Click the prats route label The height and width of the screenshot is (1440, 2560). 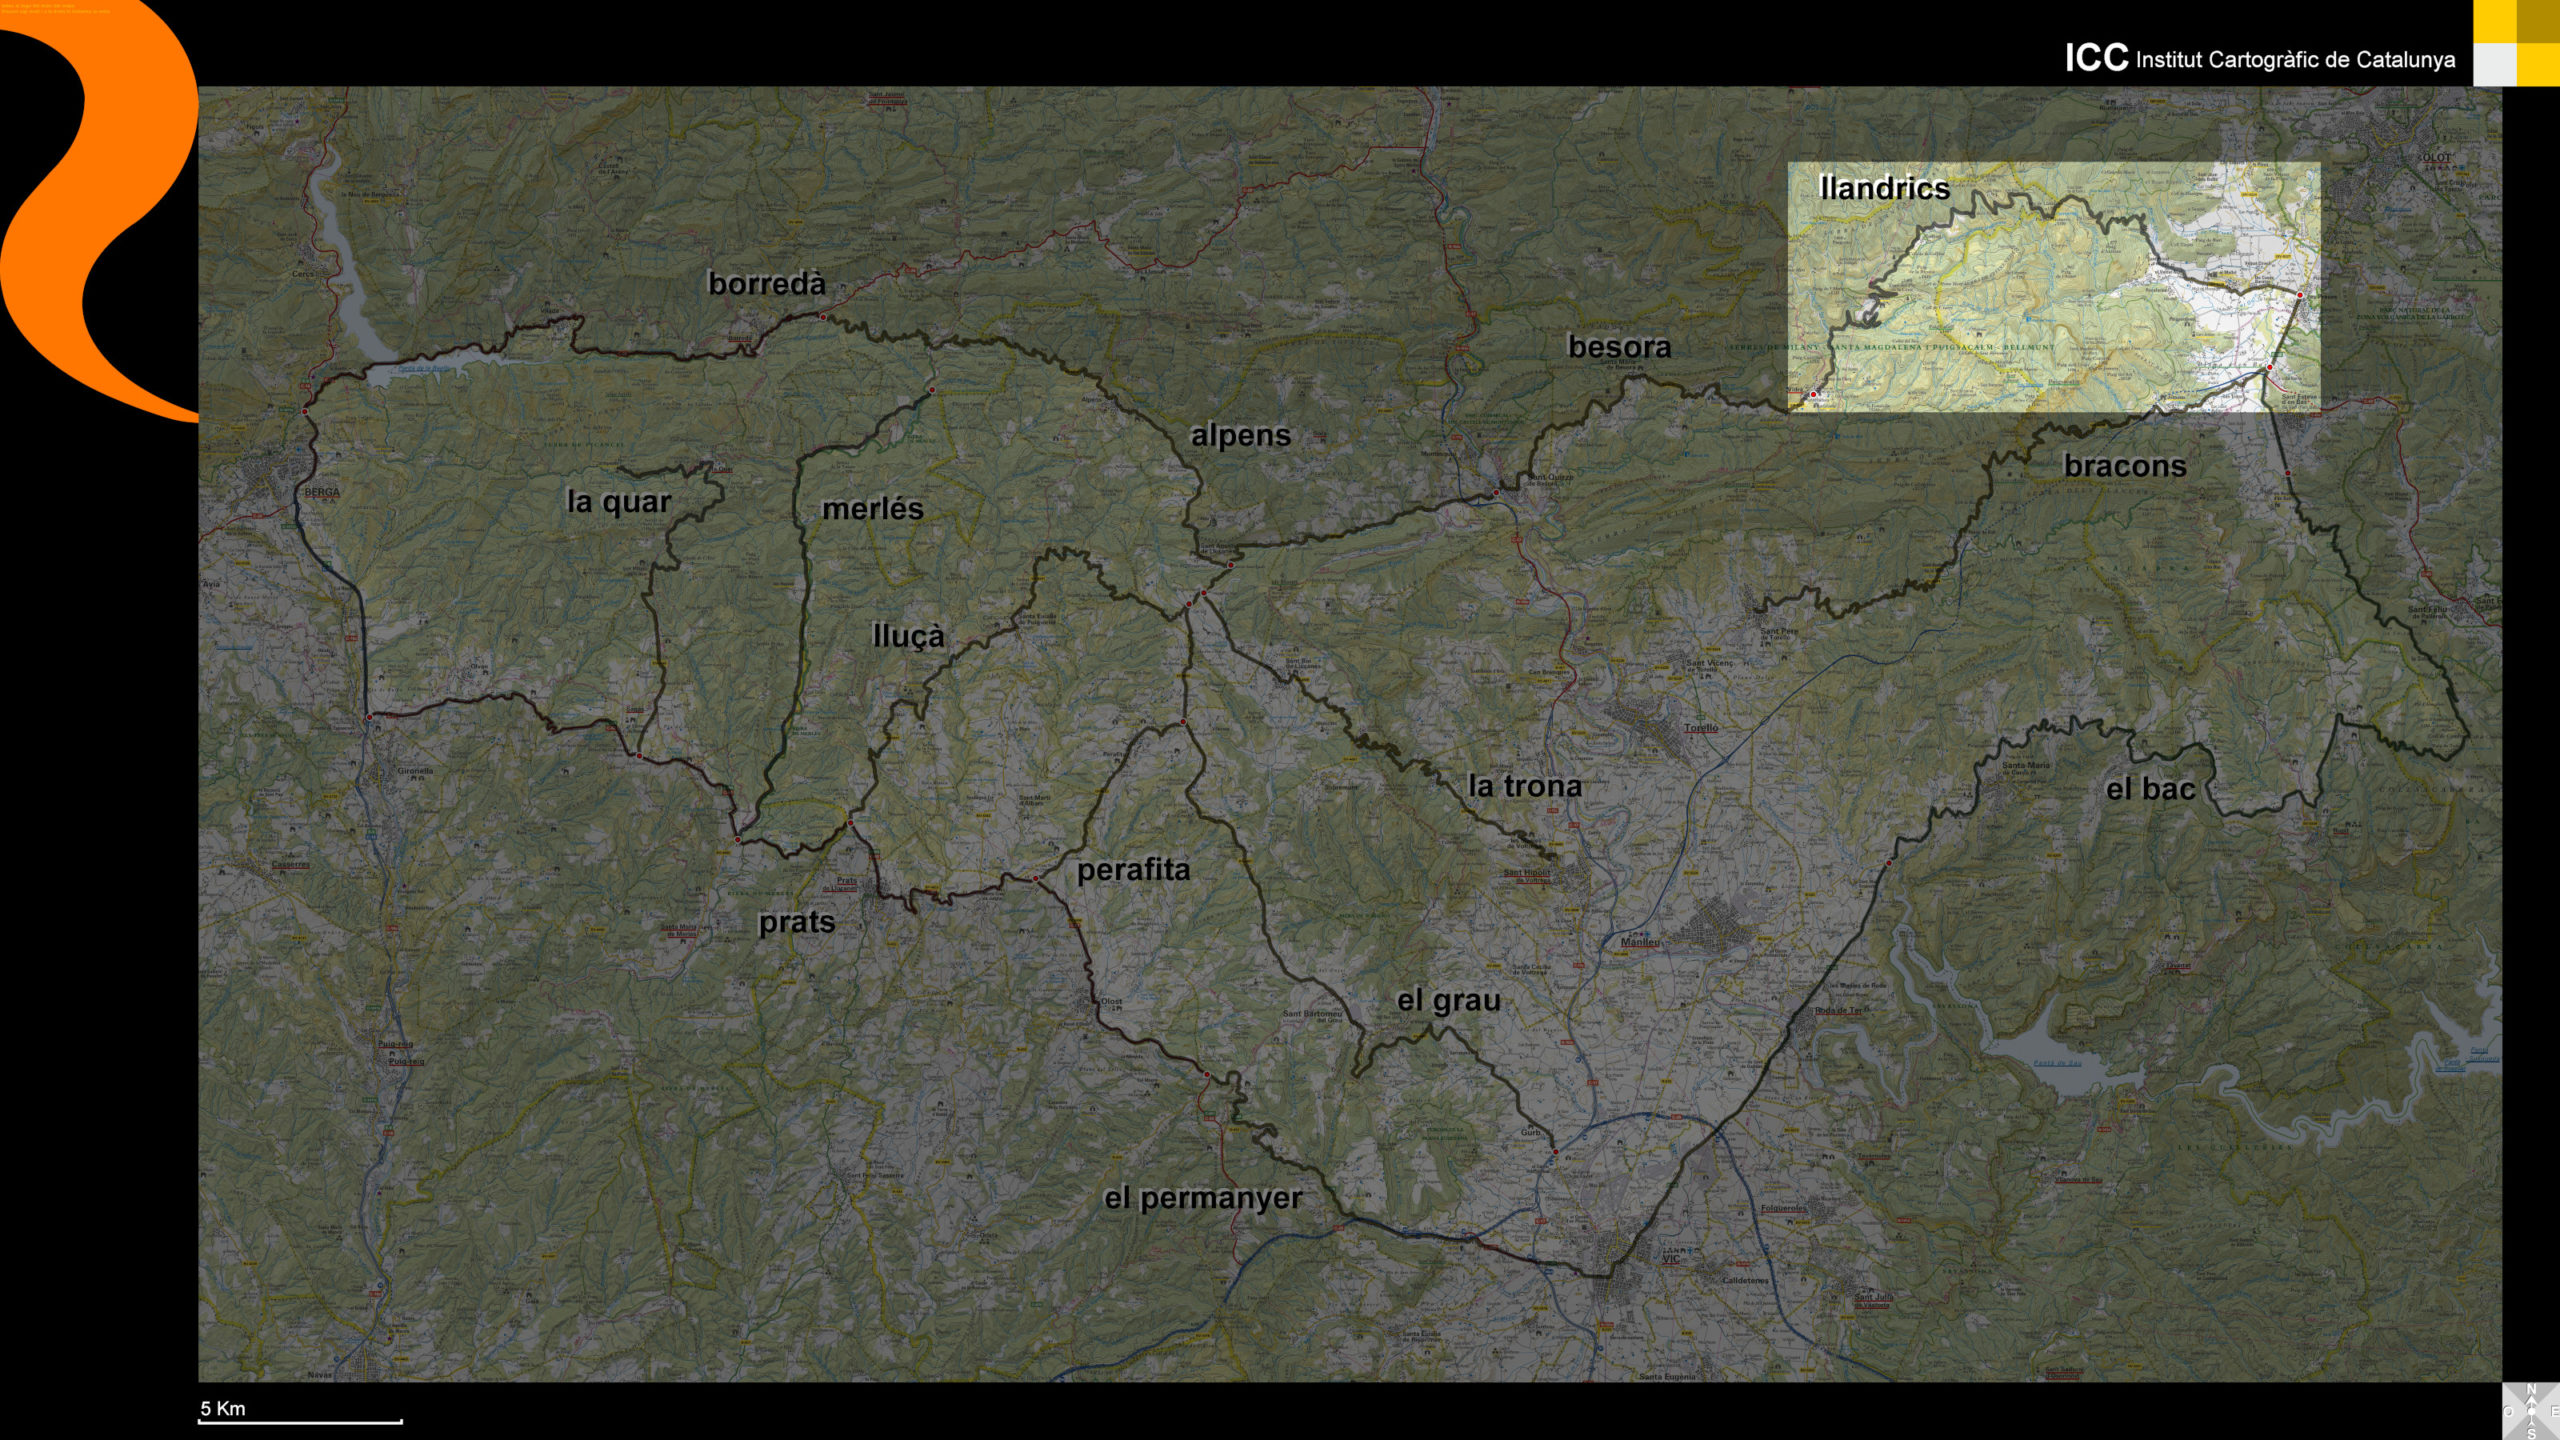pos(796,922)
